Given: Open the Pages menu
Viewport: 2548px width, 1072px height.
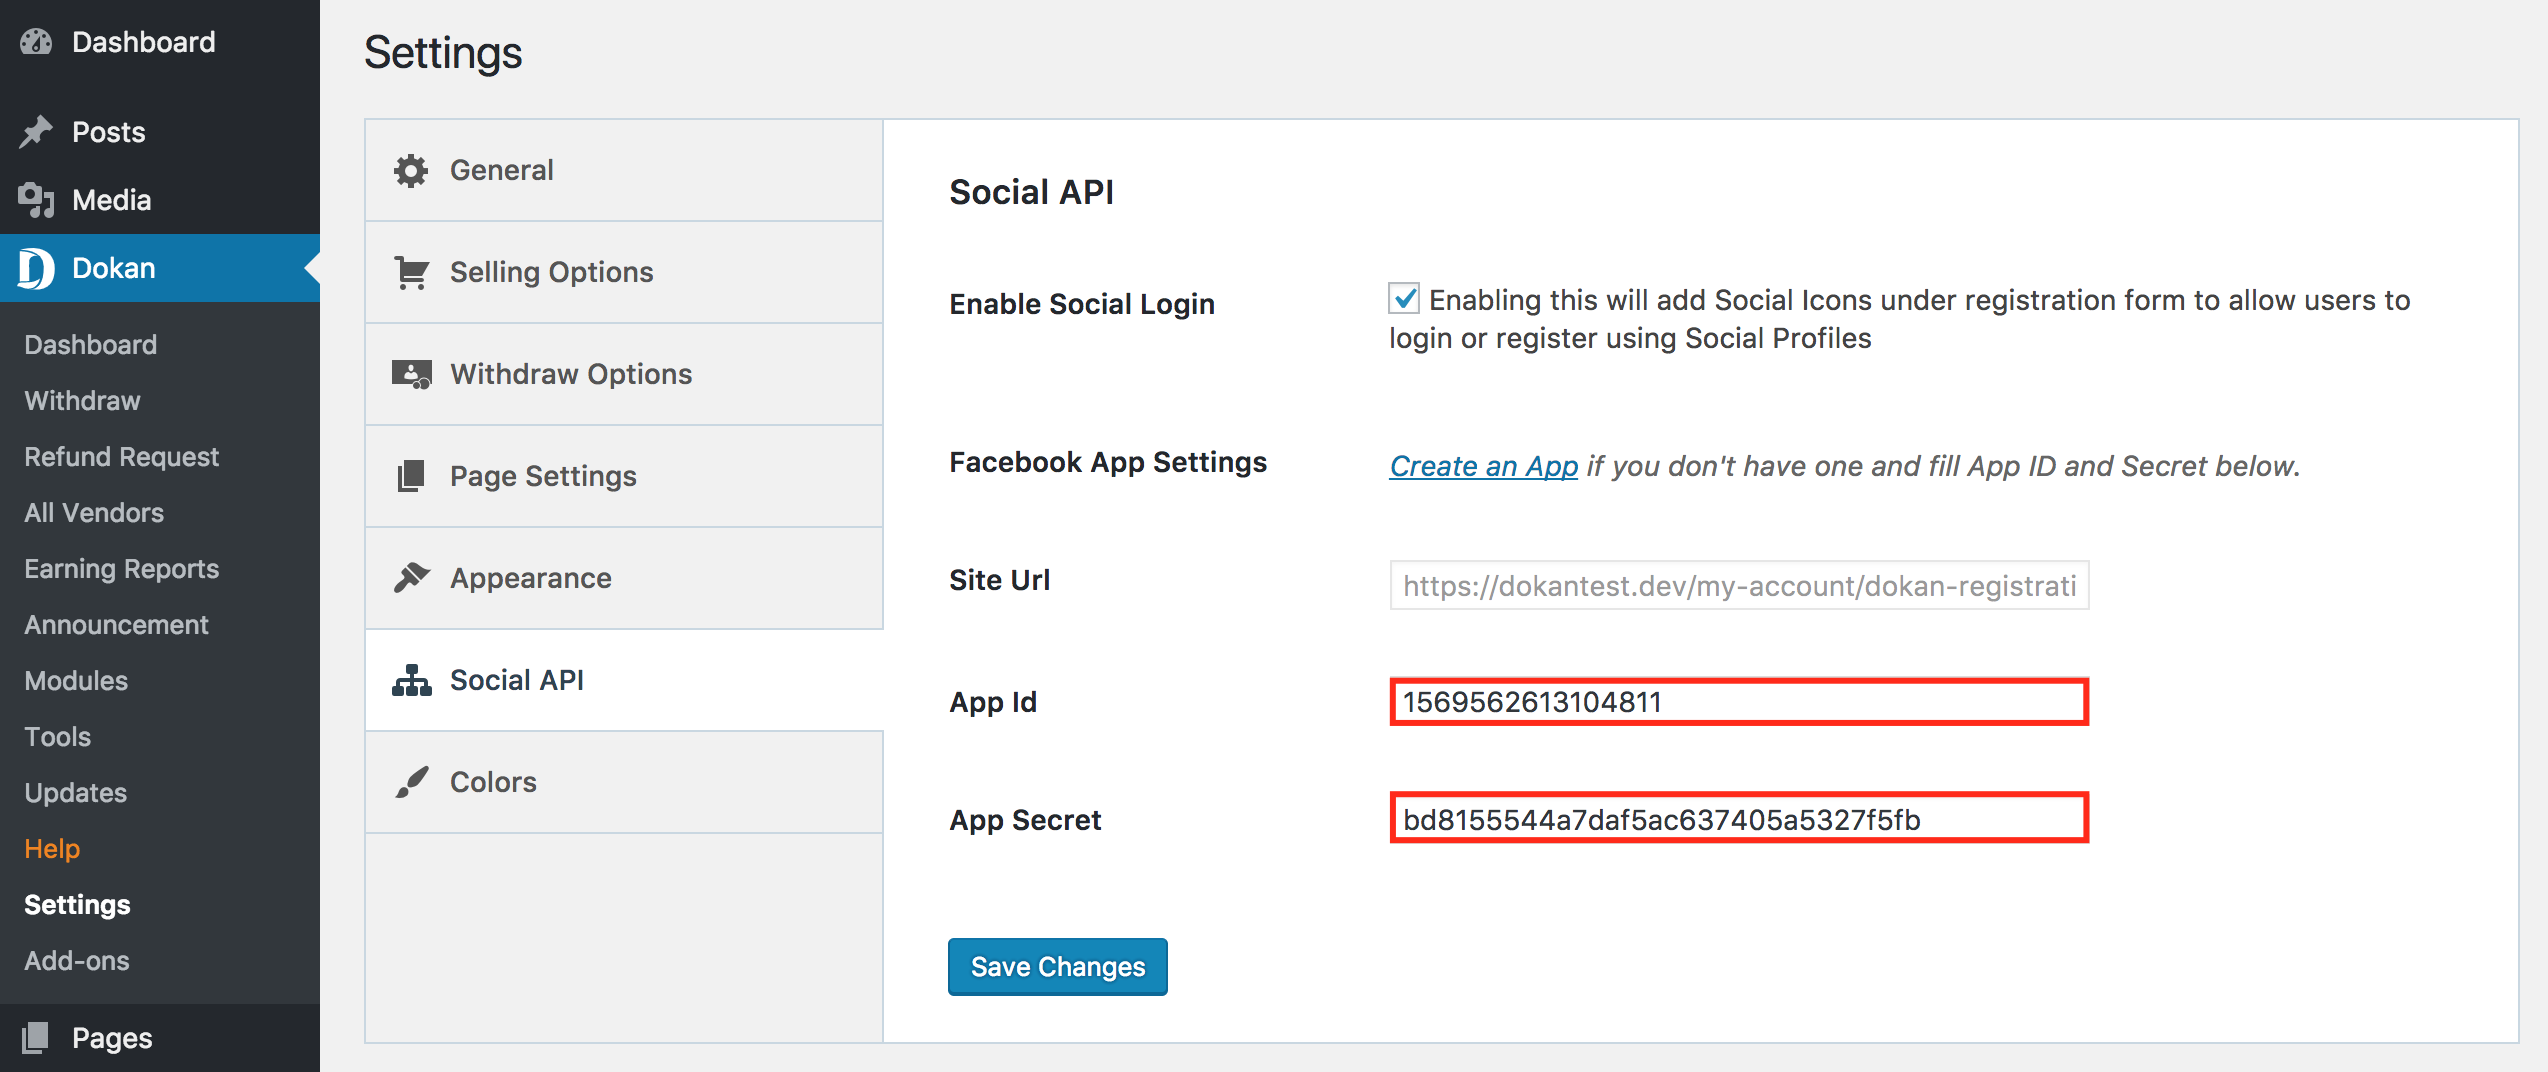Looking at the screenshot, I should (160, 1038).
